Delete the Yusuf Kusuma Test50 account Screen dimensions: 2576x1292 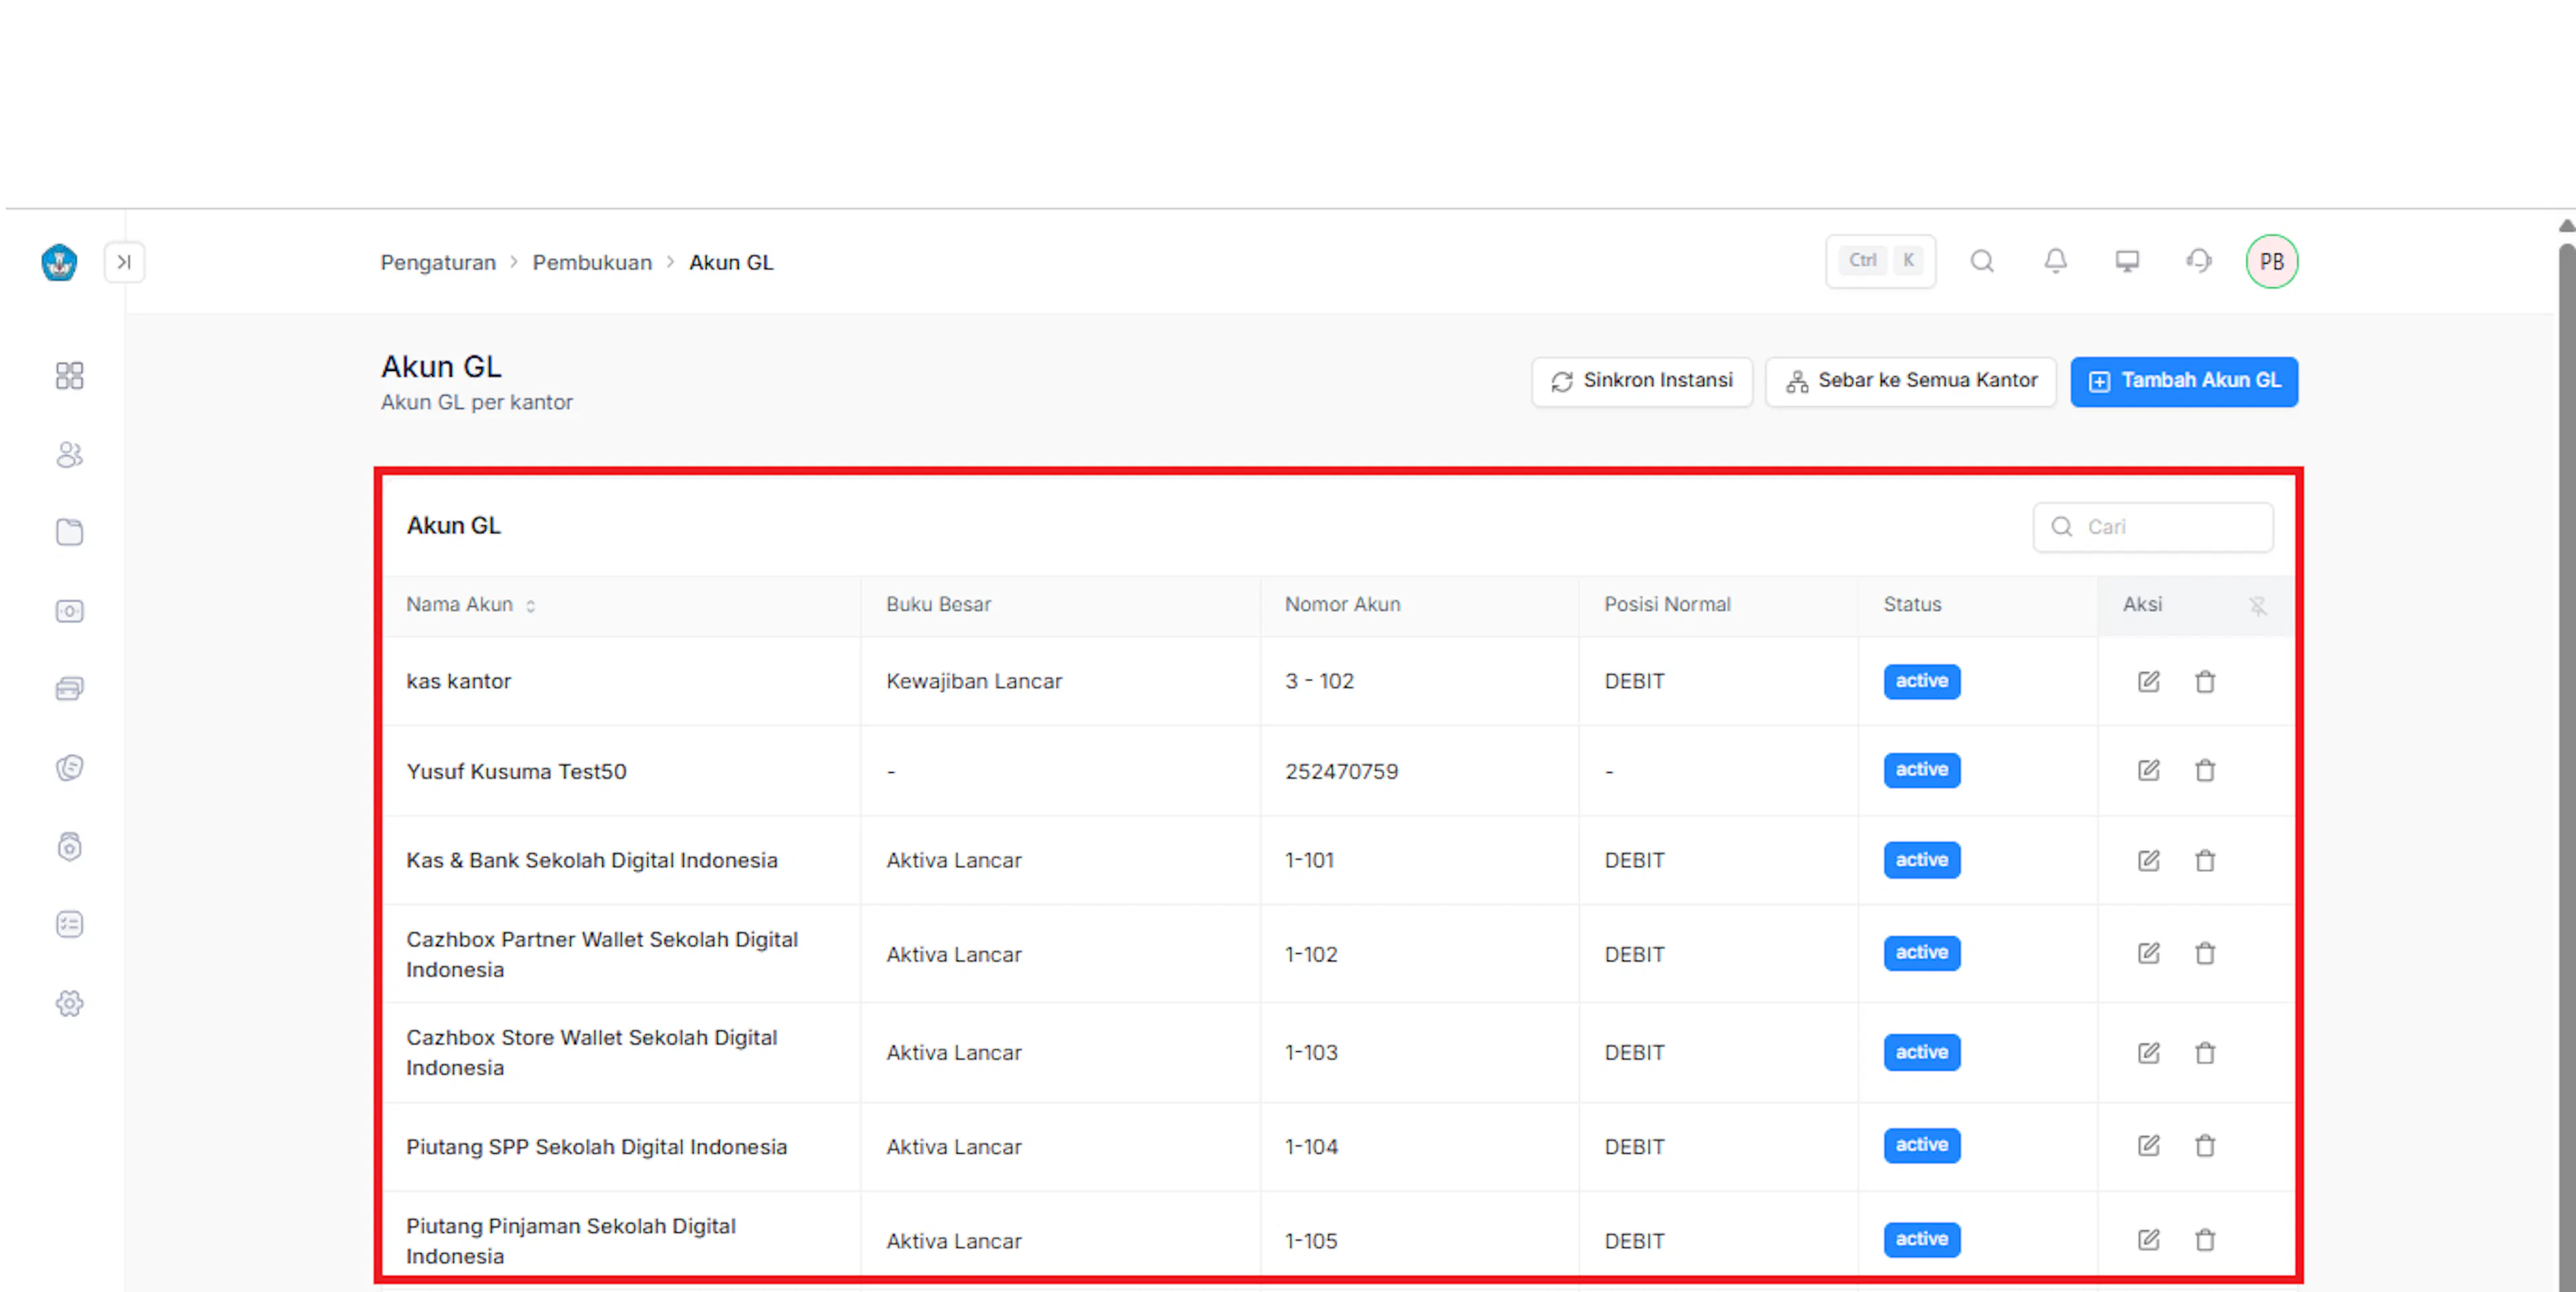(2205, 770)
